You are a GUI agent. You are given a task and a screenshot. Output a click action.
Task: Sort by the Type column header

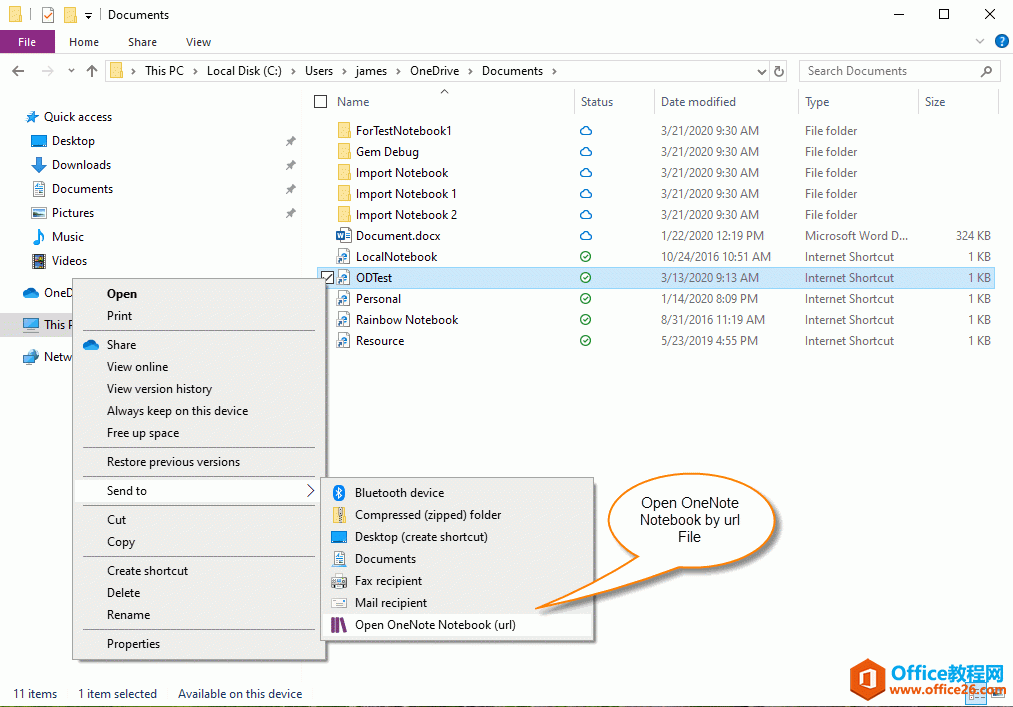click(x=858, y=101)
